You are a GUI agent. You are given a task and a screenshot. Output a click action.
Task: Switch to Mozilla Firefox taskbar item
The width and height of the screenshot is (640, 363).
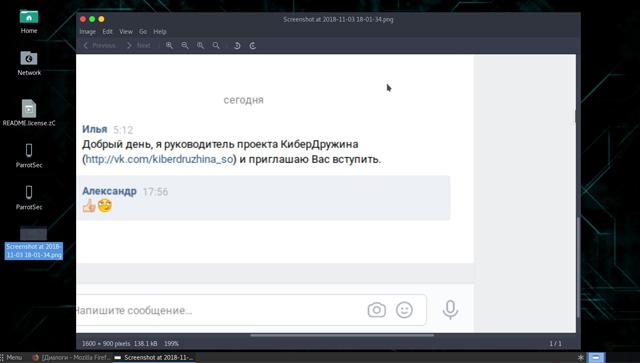pos(71,357)
